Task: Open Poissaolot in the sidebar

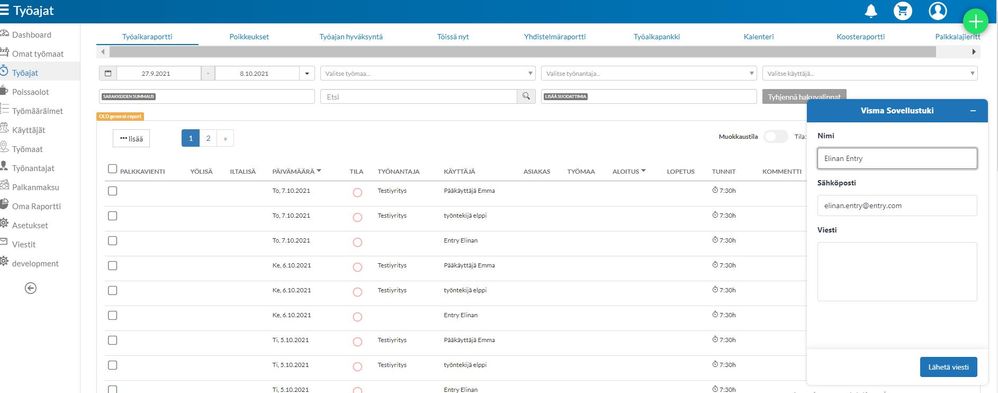Action: [x=30, y=92]
